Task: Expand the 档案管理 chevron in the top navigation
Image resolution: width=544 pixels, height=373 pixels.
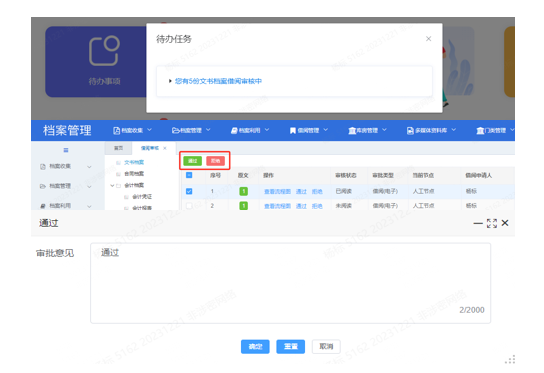Action: (x=208, y=130)
